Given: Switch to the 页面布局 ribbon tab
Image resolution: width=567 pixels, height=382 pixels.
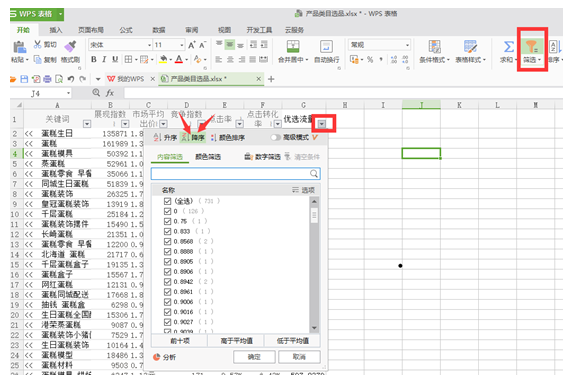Looking at the screenshot, I should point(91,30).
